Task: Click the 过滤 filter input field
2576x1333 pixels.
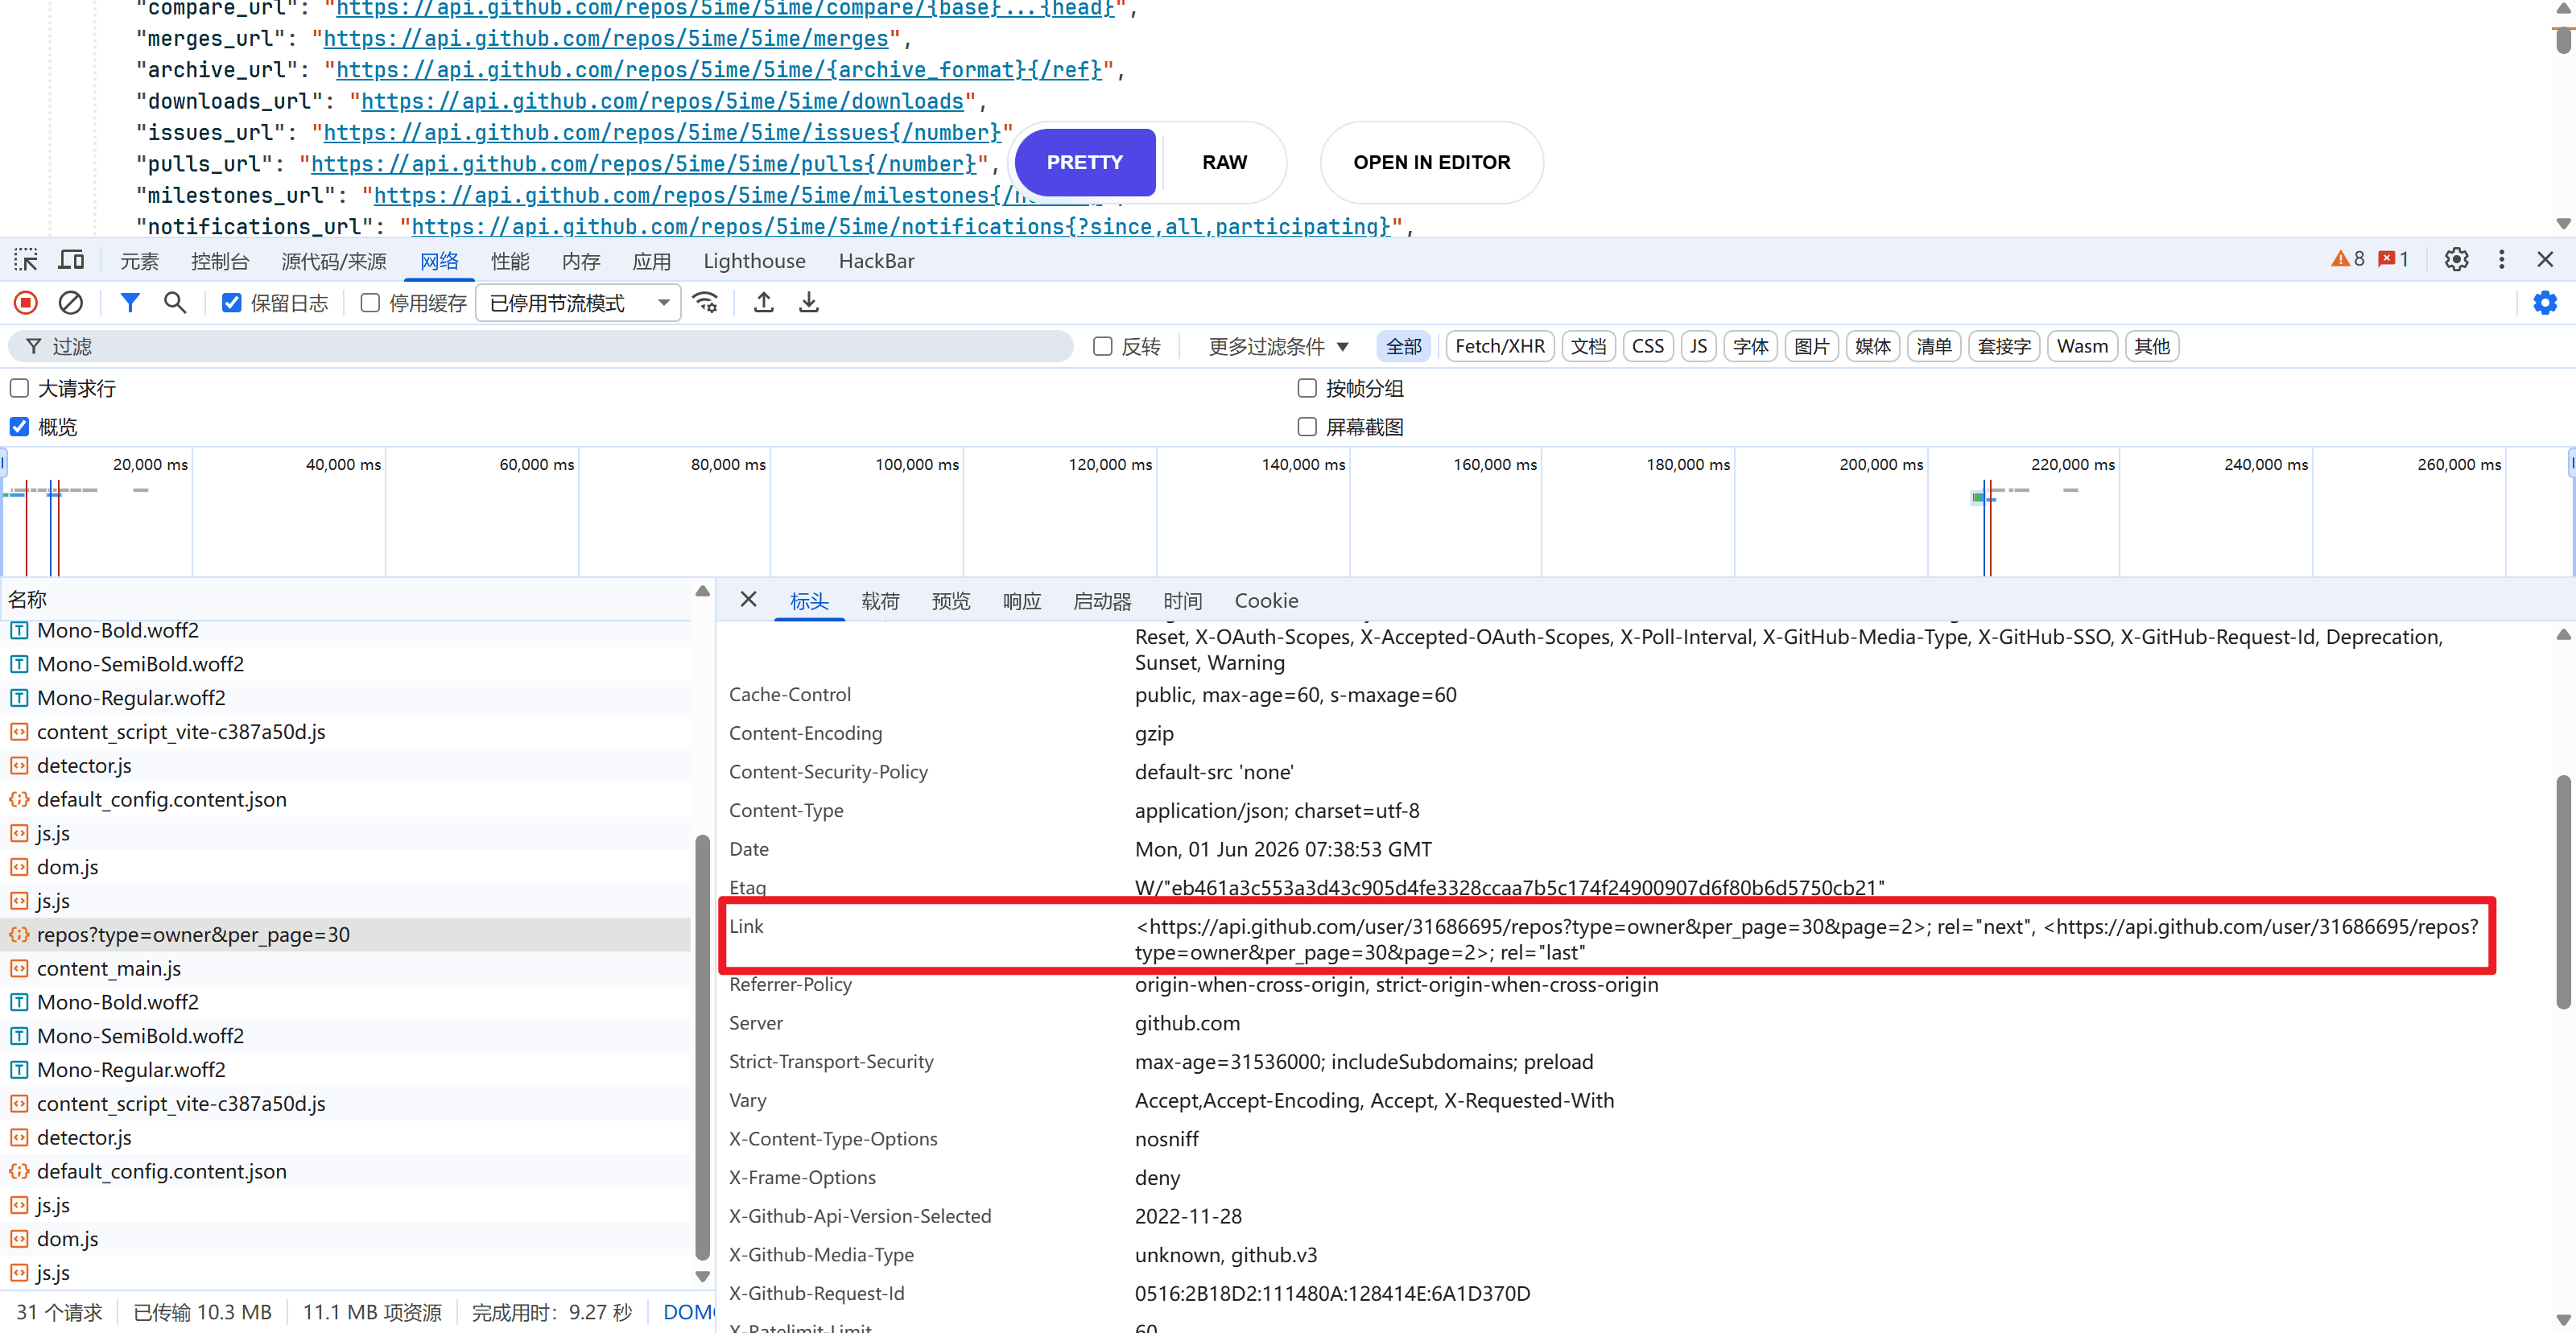Action: (540, 346)
